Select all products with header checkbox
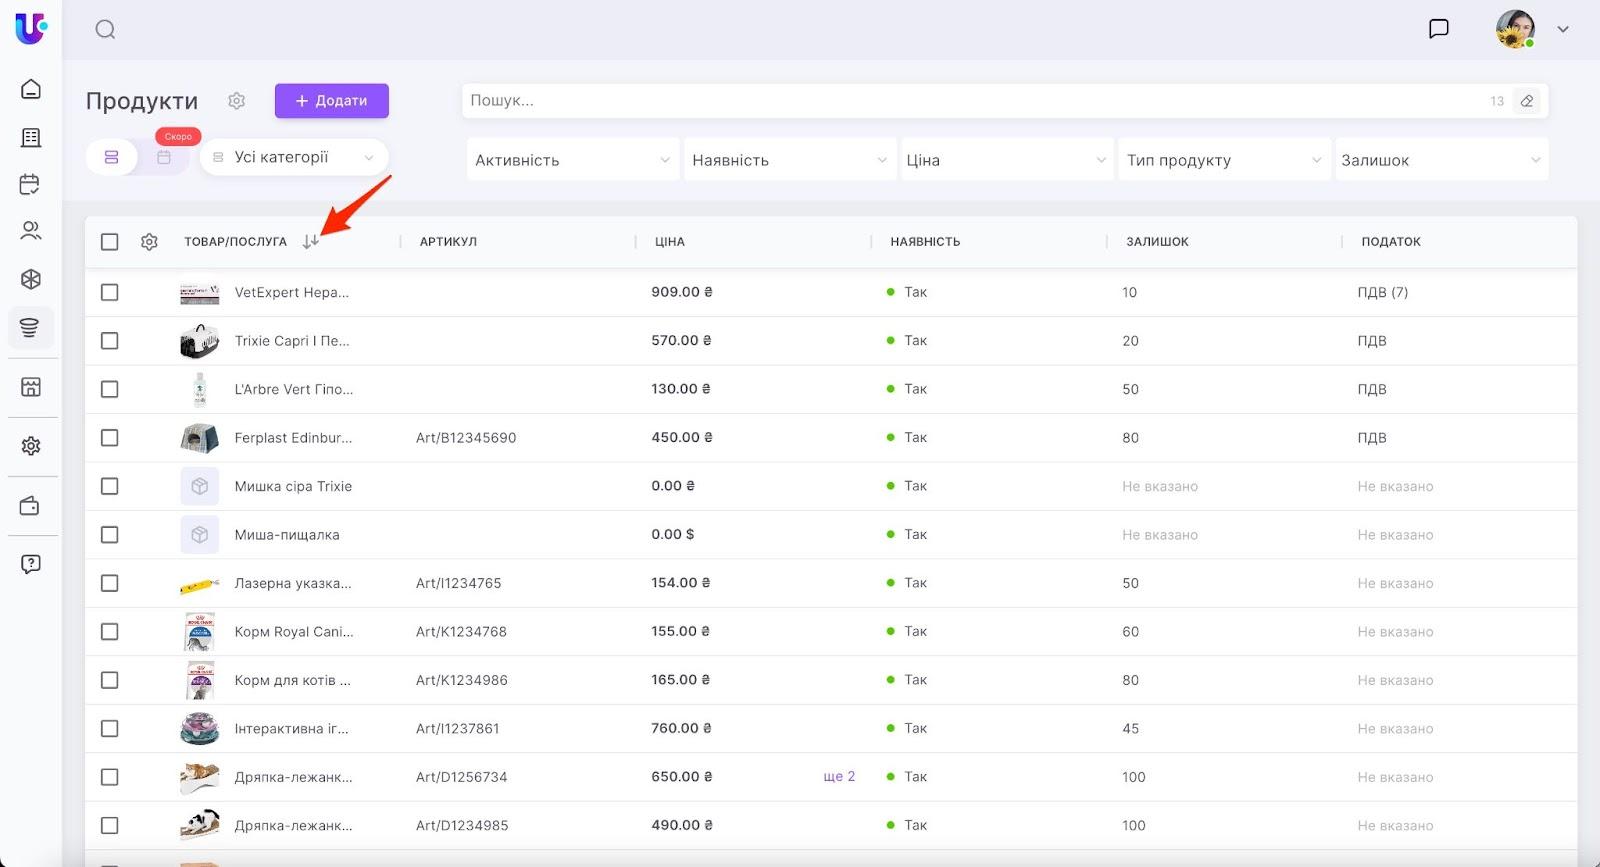This screenshot has height=867, width=1600. coord(110,242)
